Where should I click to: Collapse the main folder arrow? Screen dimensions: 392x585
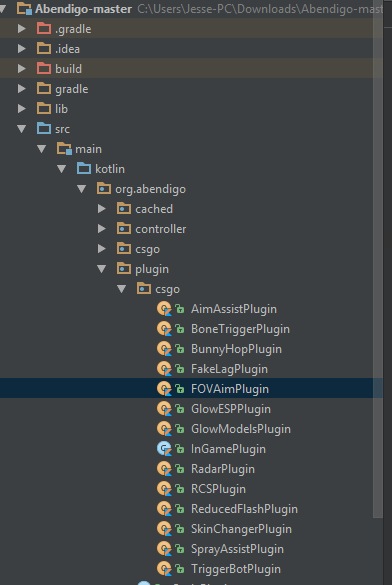[41, 149]
